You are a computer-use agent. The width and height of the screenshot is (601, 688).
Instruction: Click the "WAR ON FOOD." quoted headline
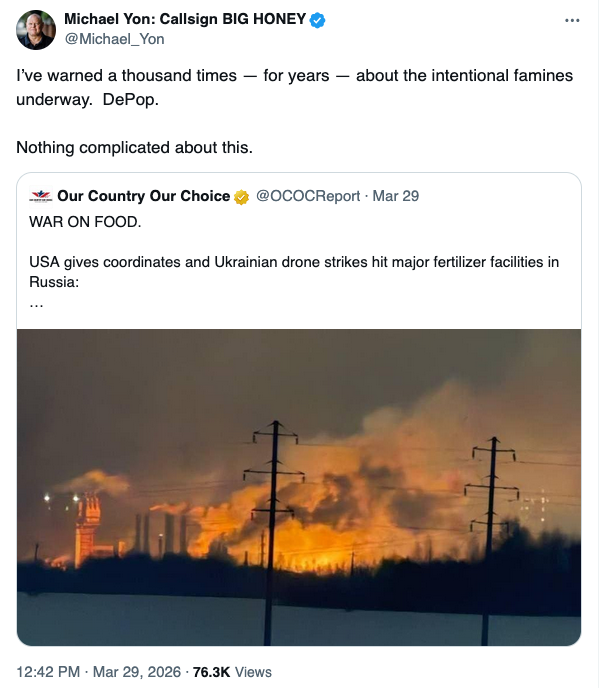click(x=72, y=219)
